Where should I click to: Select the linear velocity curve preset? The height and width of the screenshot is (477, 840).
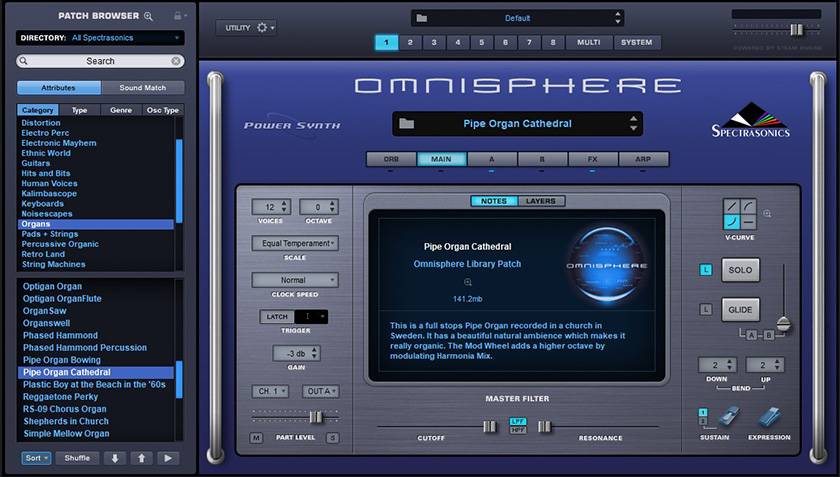pos(731,206)
